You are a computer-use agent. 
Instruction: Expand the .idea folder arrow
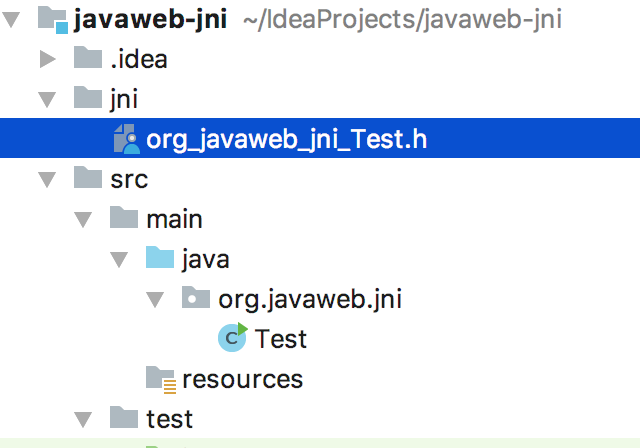pyautogui.click(x=47, y=59)
